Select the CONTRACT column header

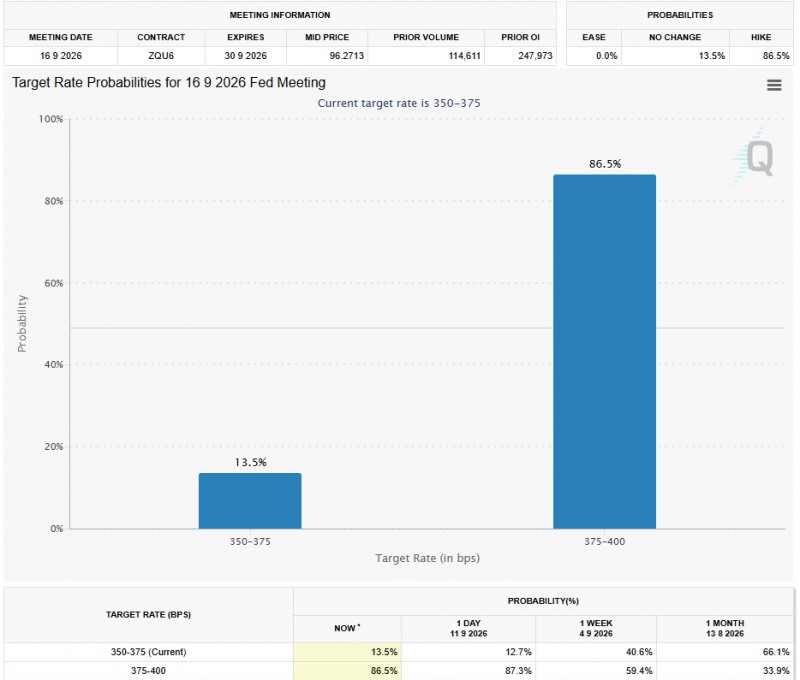161,37
